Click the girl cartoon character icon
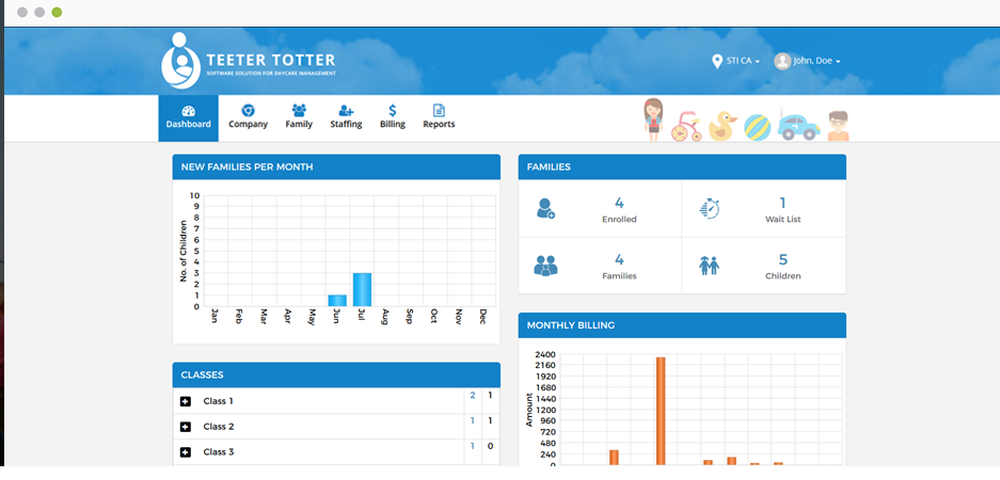This screenshot has height=480, width=1000. coord(653,120)
